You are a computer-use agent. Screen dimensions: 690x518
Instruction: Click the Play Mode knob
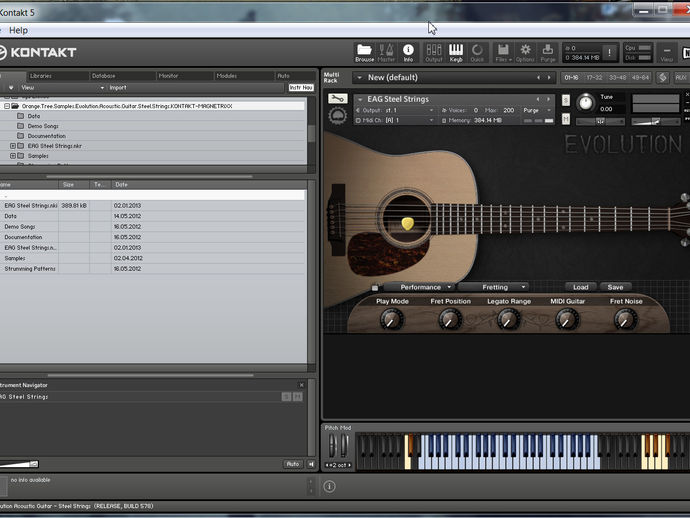(x=391, y=319)
